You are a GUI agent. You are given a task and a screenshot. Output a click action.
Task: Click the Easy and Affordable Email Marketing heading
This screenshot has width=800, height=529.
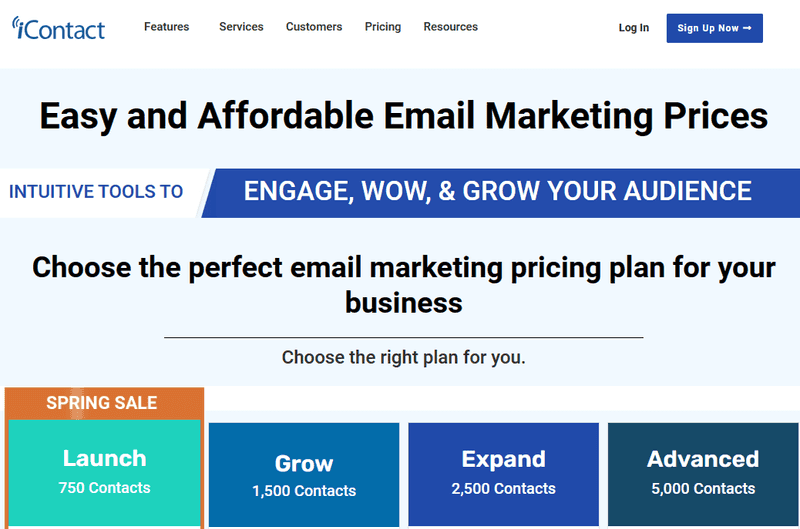404,116
